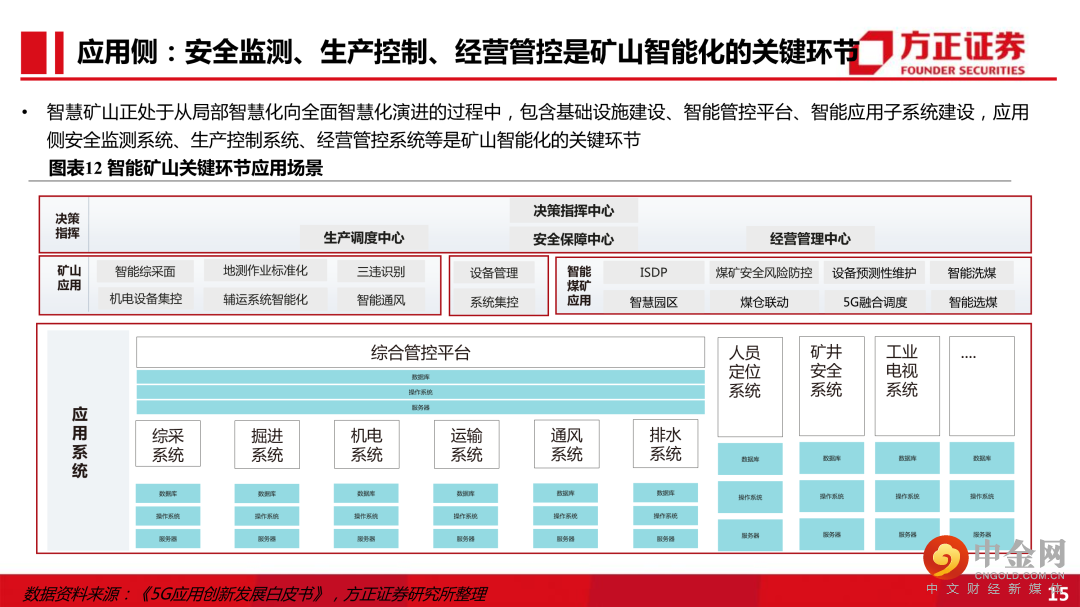Click the bullet paragraph starting 智慧矿山正处于
Screen dimensions: 1080x607
tap(537, 126)
